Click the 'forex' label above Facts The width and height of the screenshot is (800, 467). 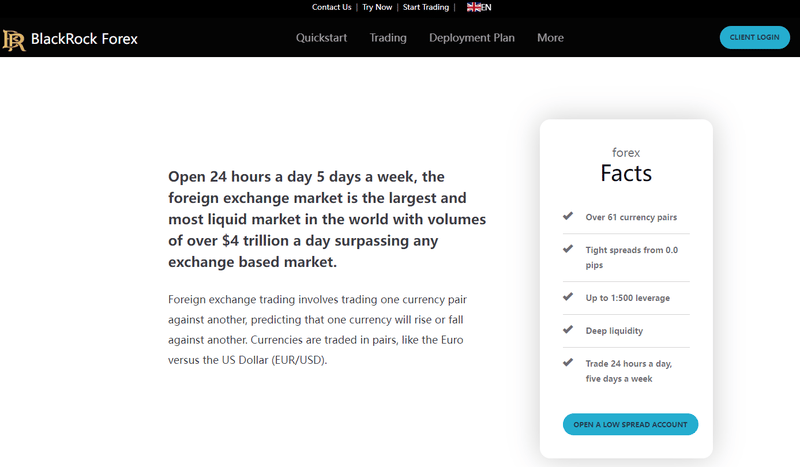(x=626, y=153)
